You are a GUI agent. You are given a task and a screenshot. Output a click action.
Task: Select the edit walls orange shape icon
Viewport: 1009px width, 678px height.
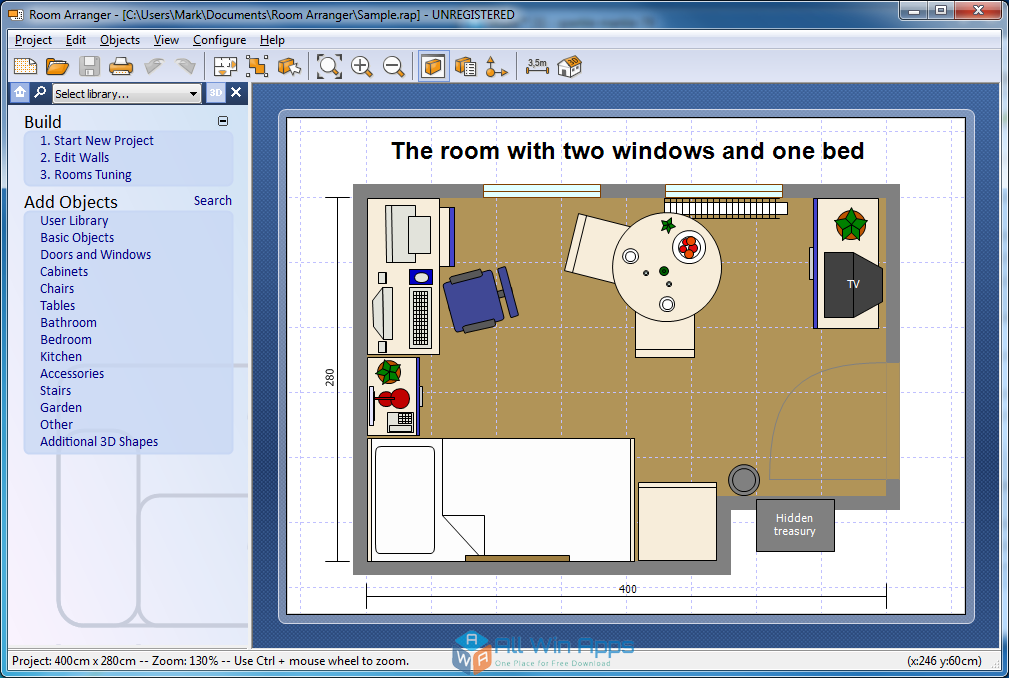pyautogui.click(x=257, y=66)
